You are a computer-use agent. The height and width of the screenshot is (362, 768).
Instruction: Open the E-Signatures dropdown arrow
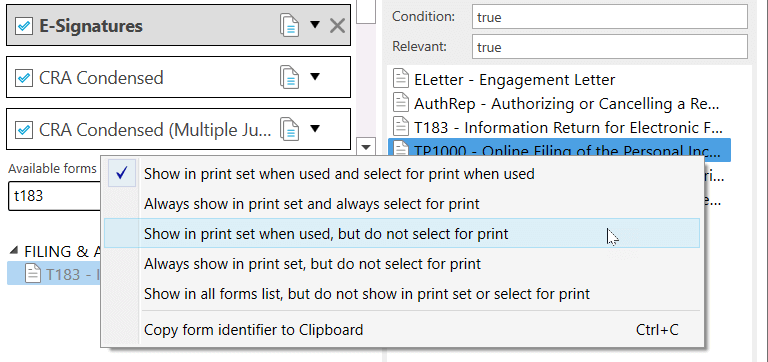click(x=315, y=24)
